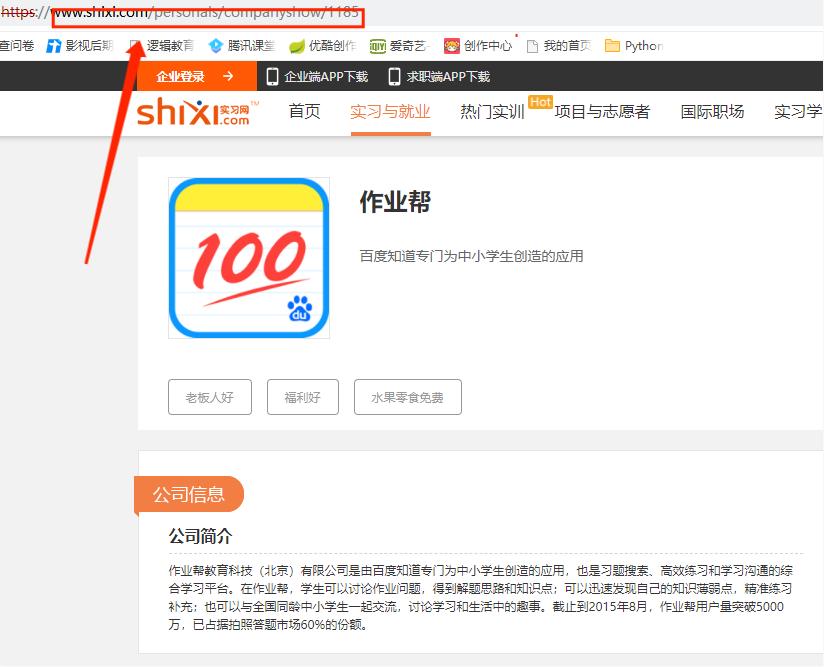Screen dimensions: 824x667
Task: Select the 老板人好 company tag
Action: [209, 397]
